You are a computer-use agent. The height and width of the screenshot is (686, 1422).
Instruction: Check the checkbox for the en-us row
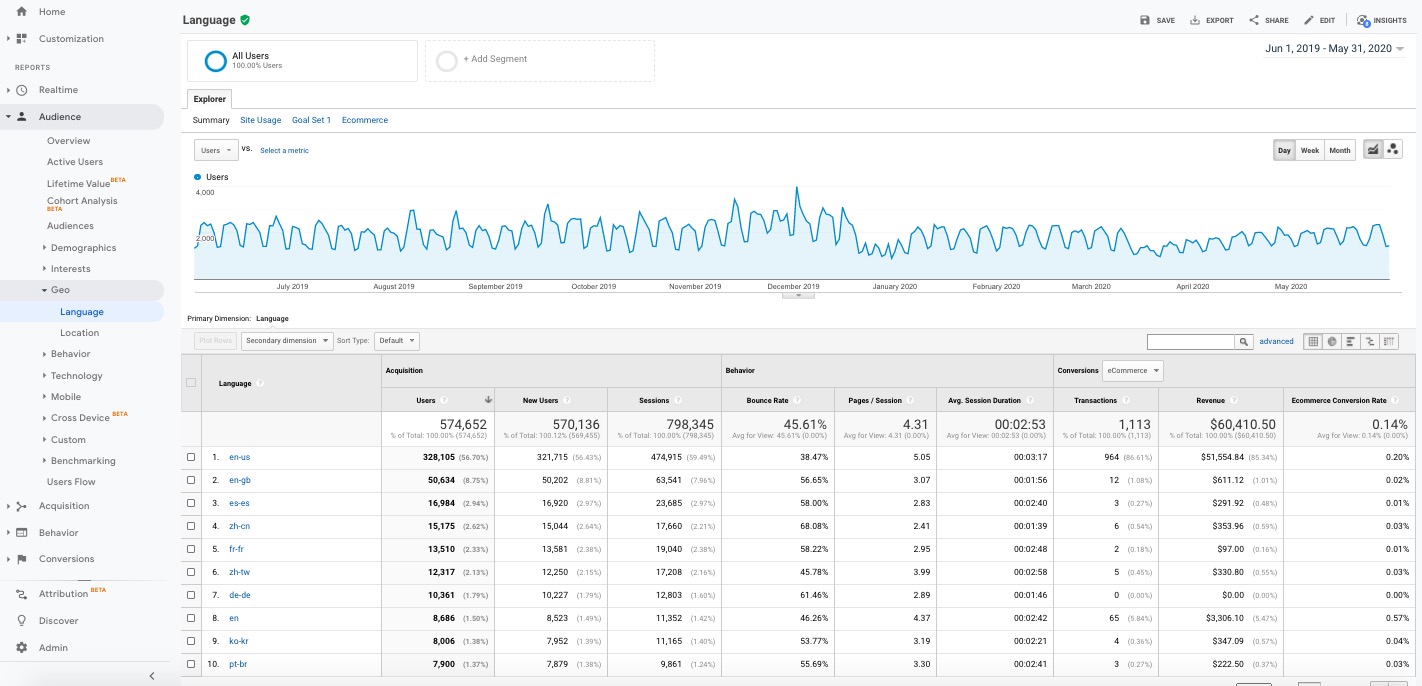point(191,457)
